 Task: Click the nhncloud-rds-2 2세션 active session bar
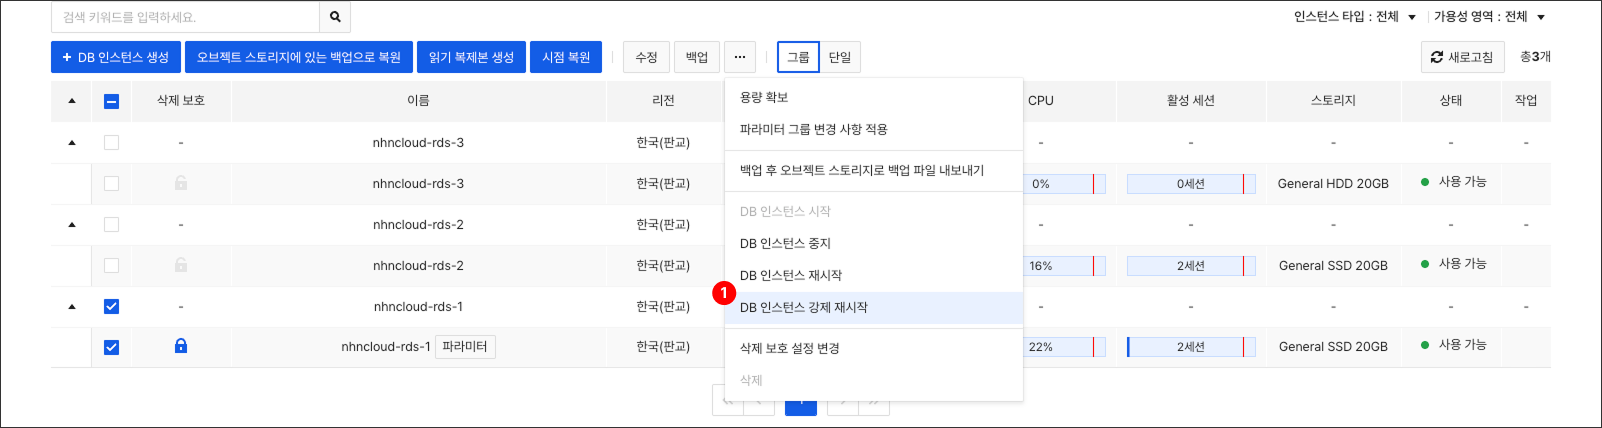coord(1191,266)
